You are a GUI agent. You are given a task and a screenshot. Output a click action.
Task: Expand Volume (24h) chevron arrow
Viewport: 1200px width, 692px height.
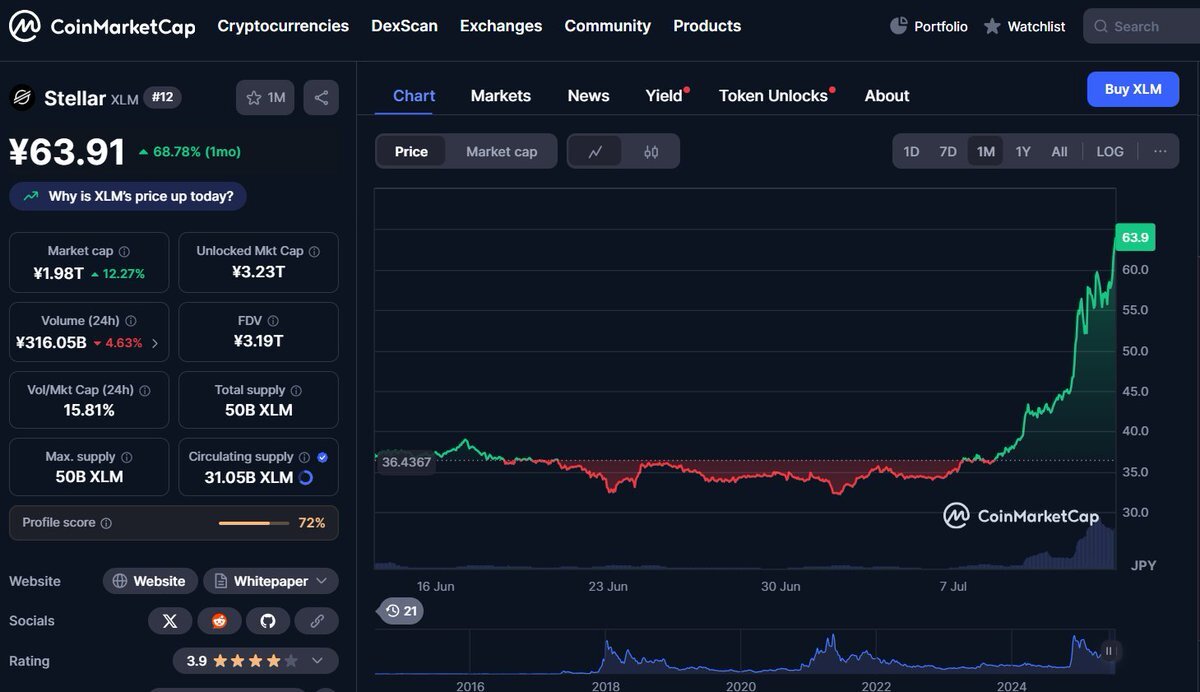click(x=154, y=343)
